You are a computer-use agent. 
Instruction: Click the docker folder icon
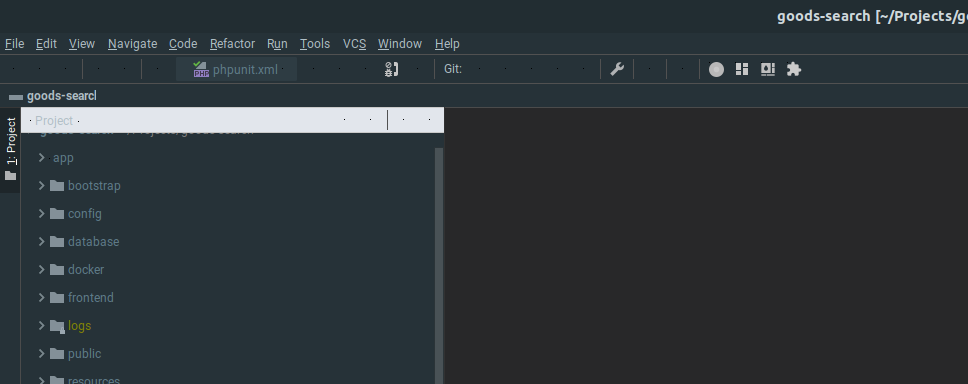(x=57, y=269)
